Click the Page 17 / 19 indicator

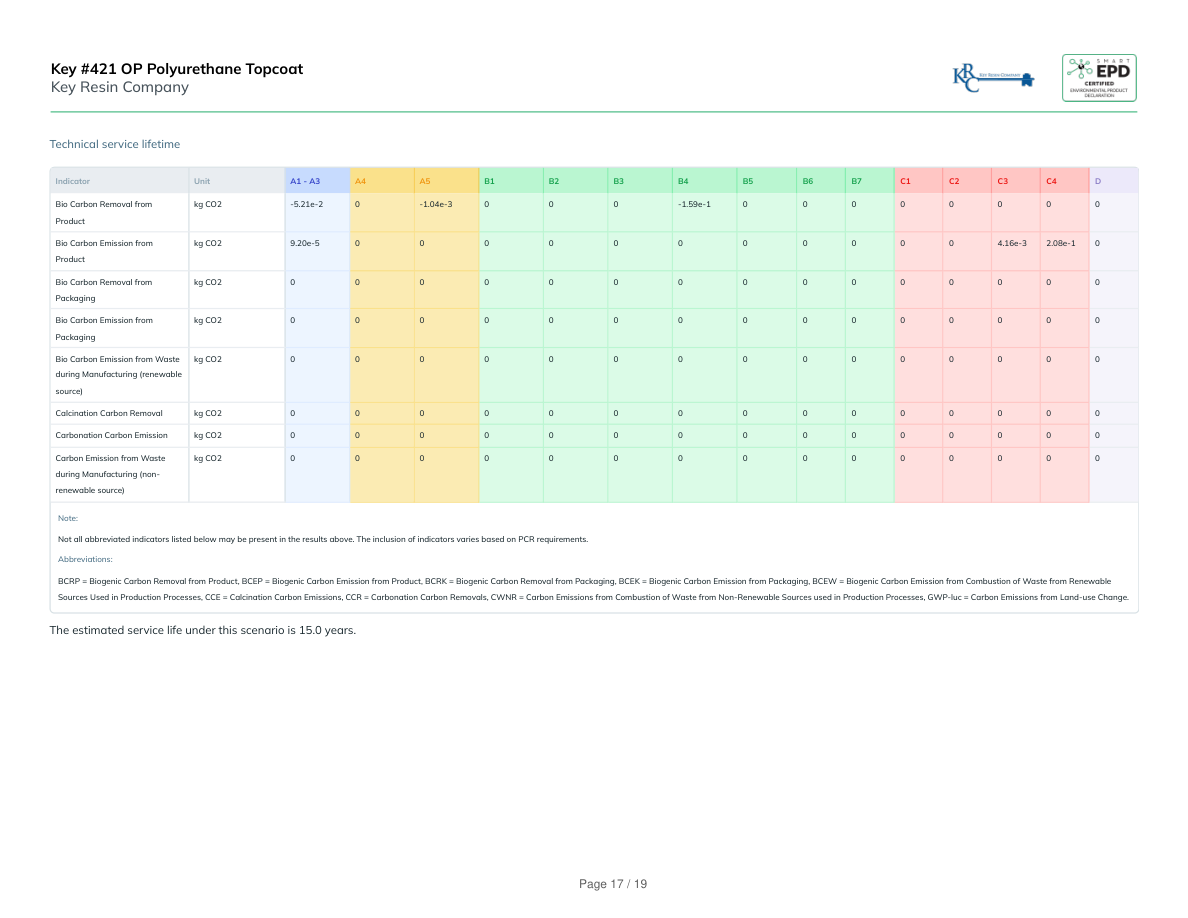click(613, 884)
